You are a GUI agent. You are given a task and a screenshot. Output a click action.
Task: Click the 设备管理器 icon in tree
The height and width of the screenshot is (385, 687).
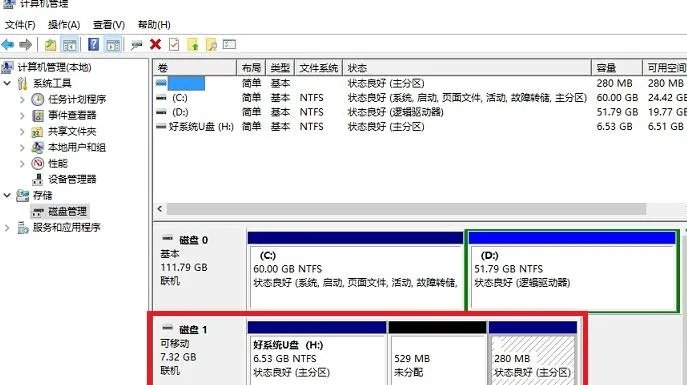point(38,179)
